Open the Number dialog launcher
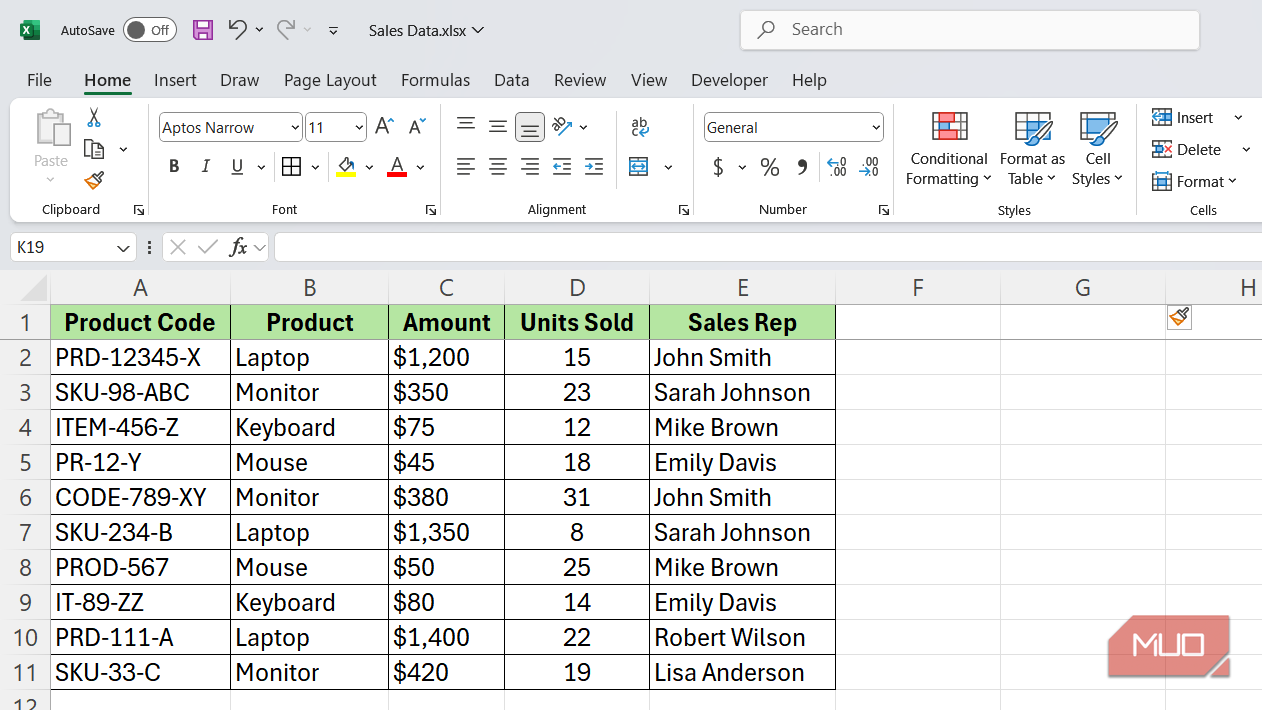This screenshot has width=1262, height=710. point(884,210)
